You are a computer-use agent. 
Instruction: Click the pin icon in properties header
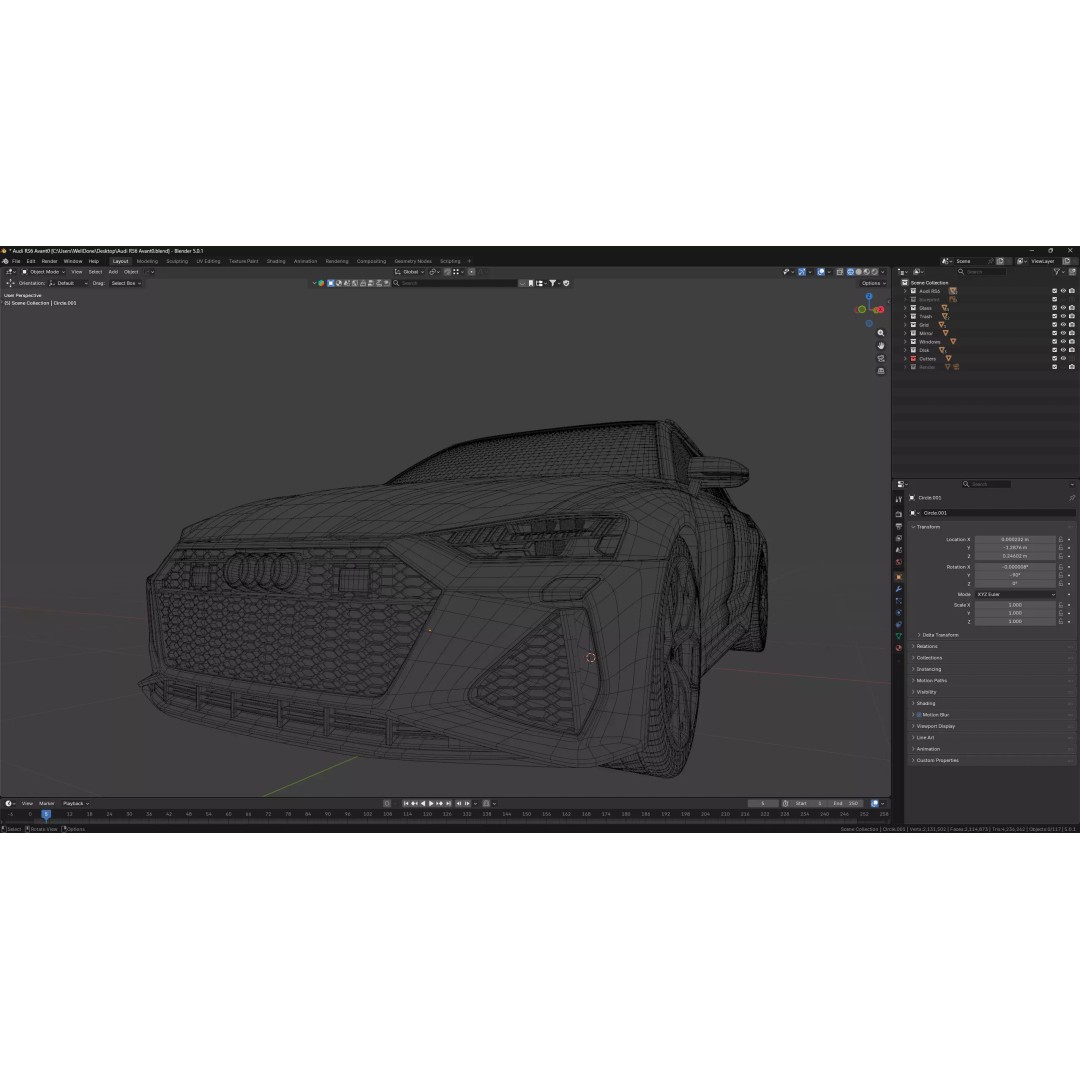[x=1072, y=498]
